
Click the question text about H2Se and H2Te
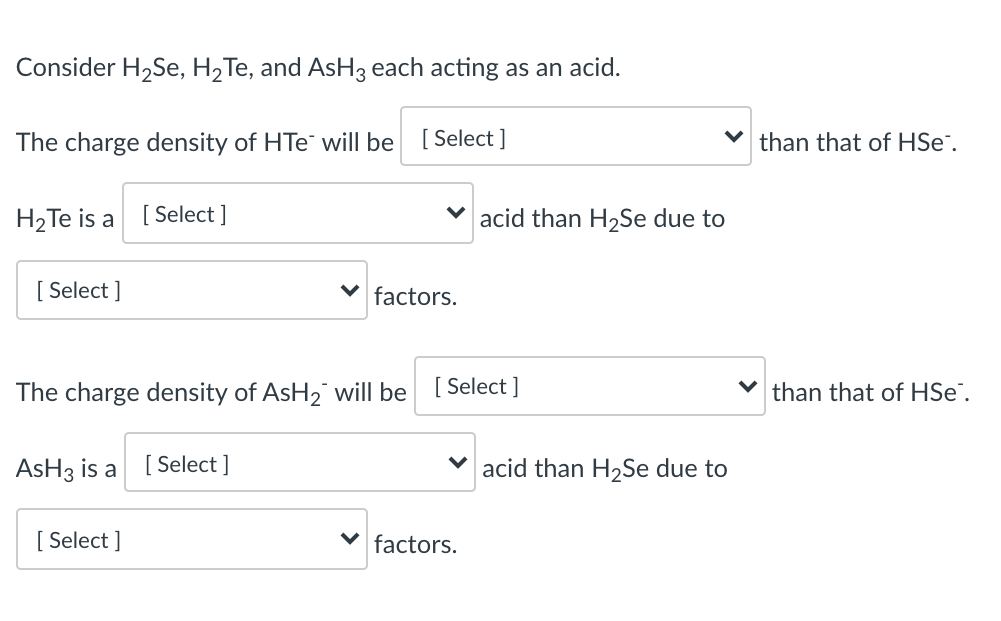317,67
